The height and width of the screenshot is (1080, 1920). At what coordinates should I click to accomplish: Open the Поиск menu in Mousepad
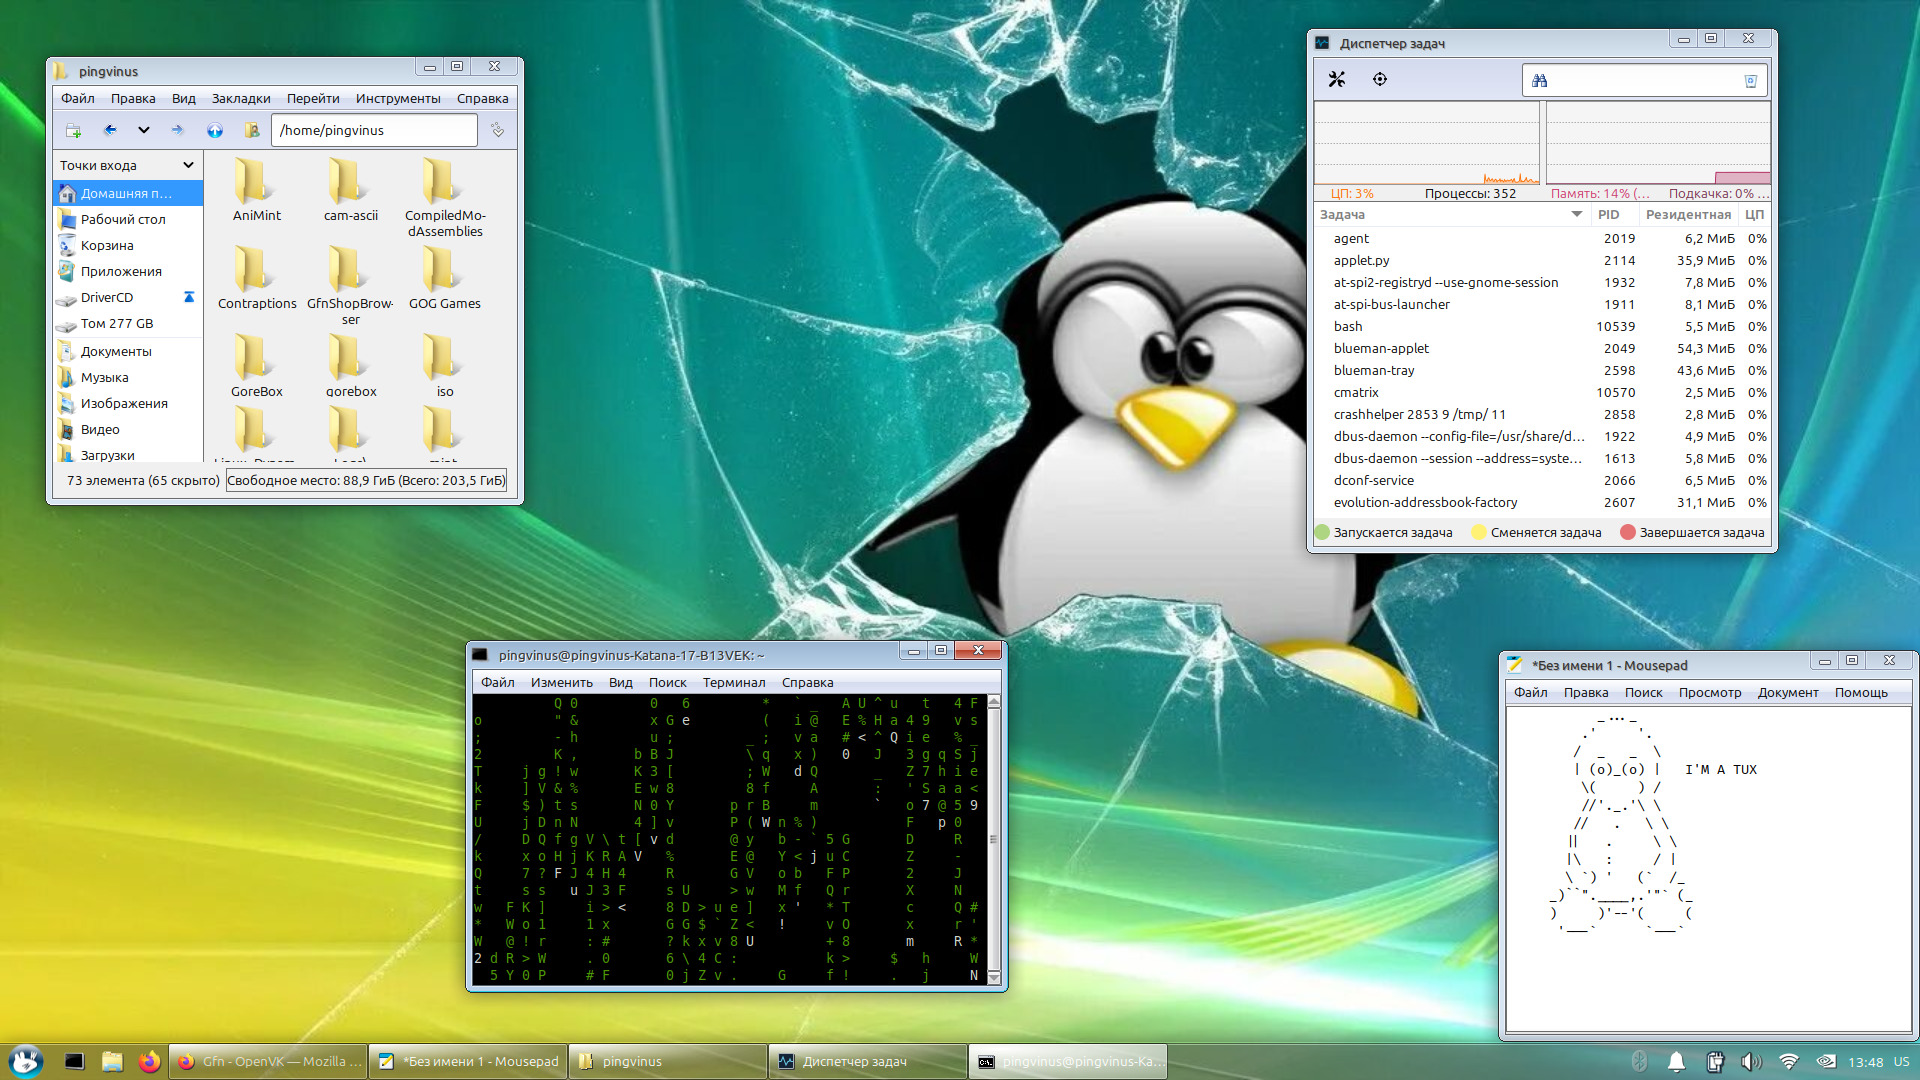(1643, 692)
